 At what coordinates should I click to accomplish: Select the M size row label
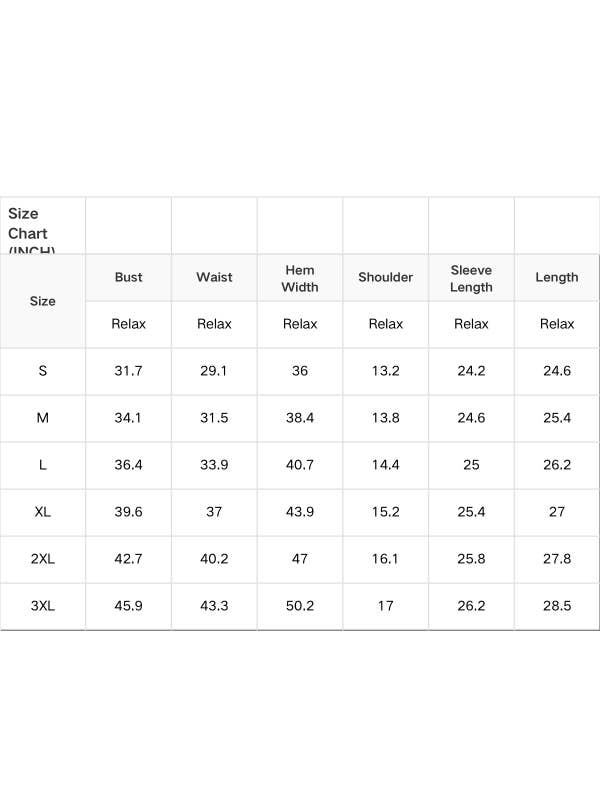(x=43, y=418)
